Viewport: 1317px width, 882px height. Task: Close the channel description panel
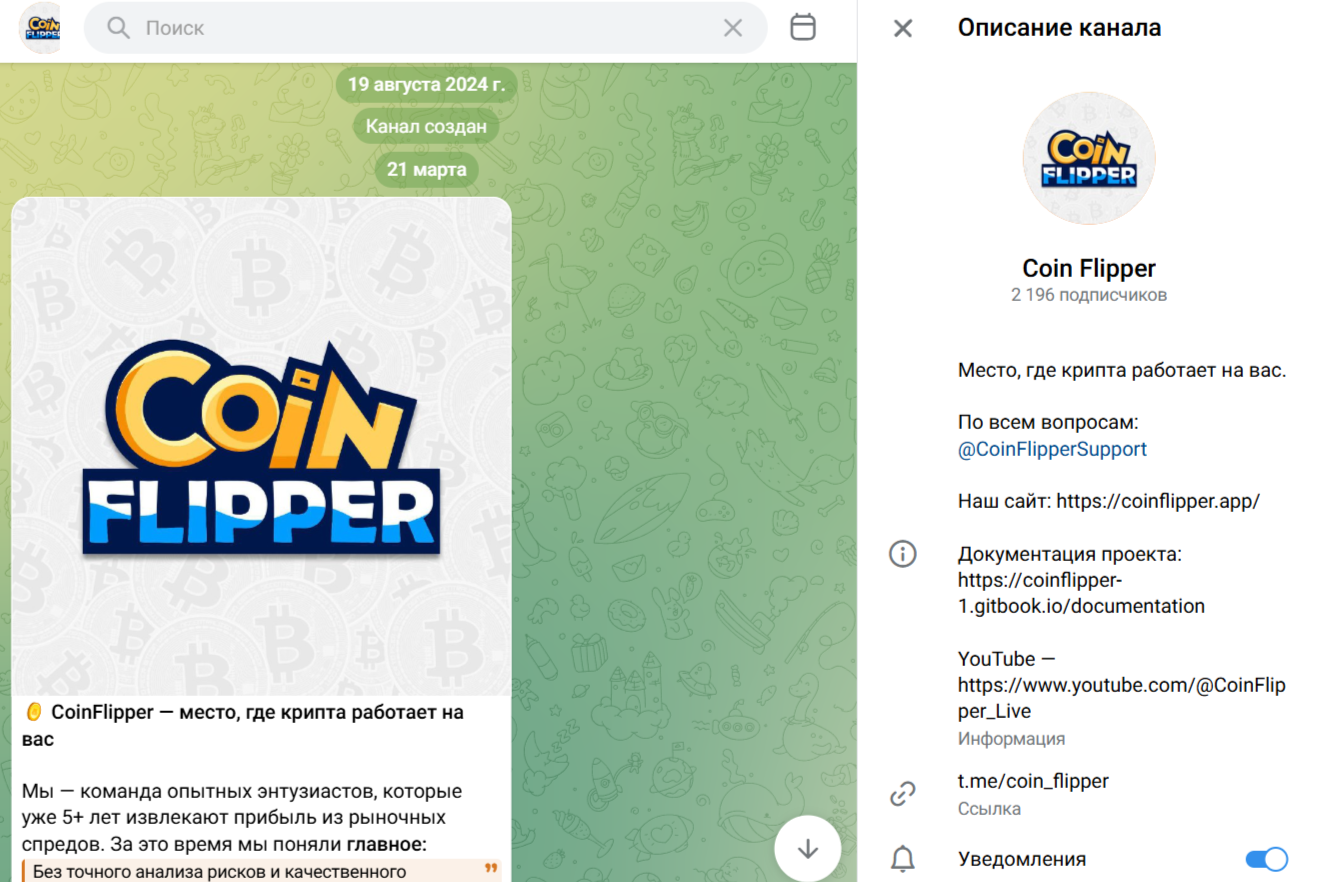pyautogui.click(x=903, y=28)
